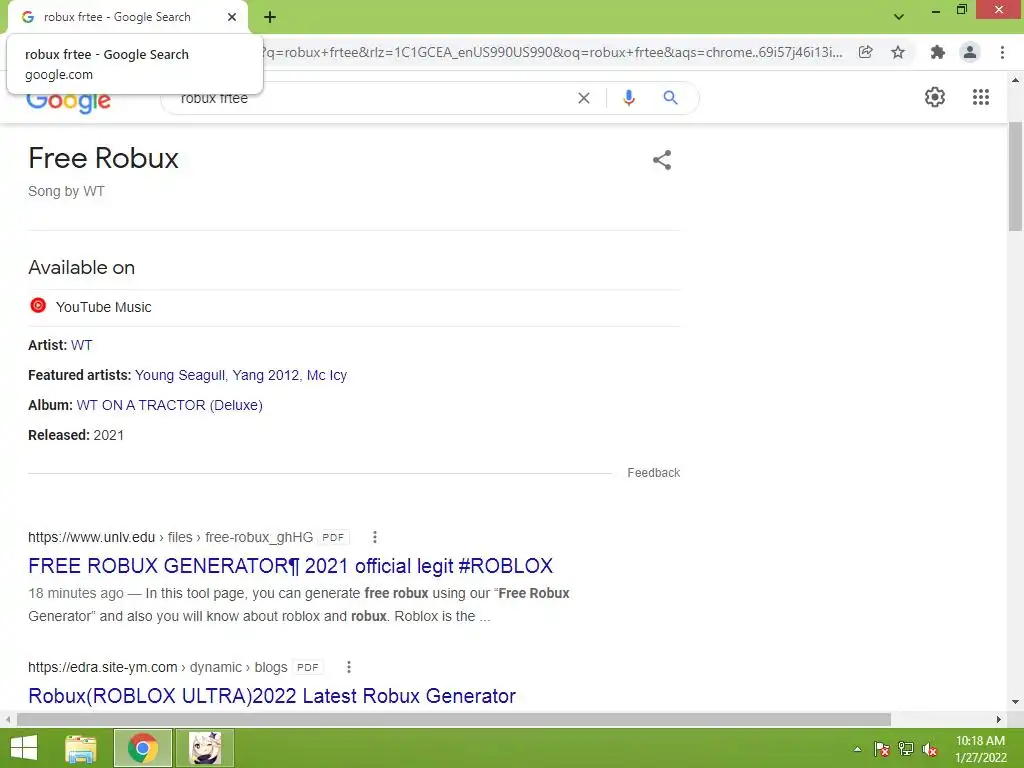Open the Chrome profile avatar
This screenshot has width=1024, height=768.
pyautogui.click(x=970, y=52)
